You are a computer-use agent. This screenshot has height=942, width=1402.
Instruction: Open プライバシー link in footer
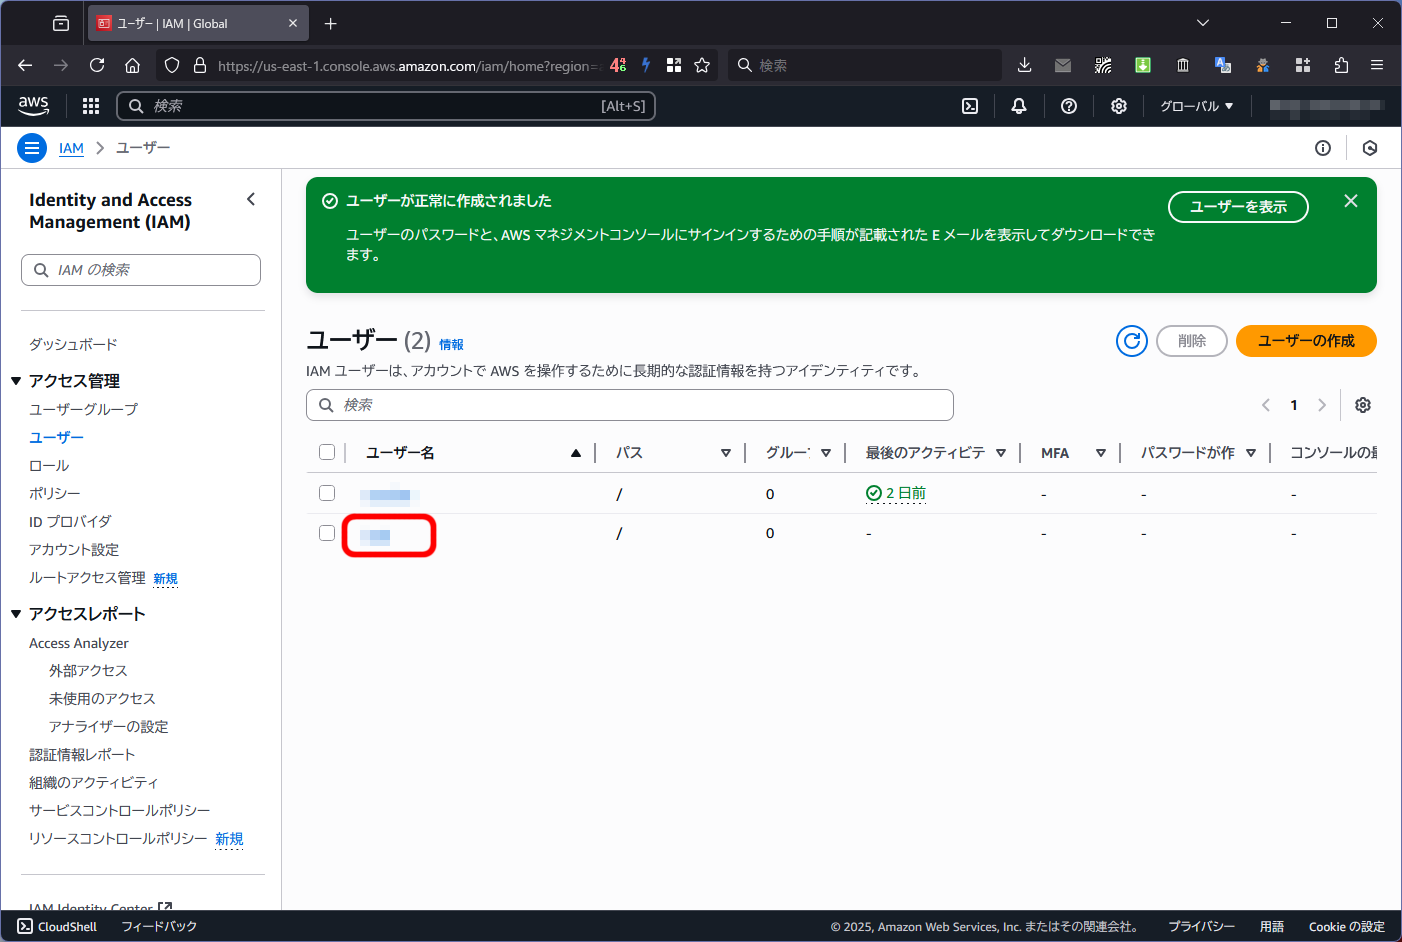point(1201,927)
